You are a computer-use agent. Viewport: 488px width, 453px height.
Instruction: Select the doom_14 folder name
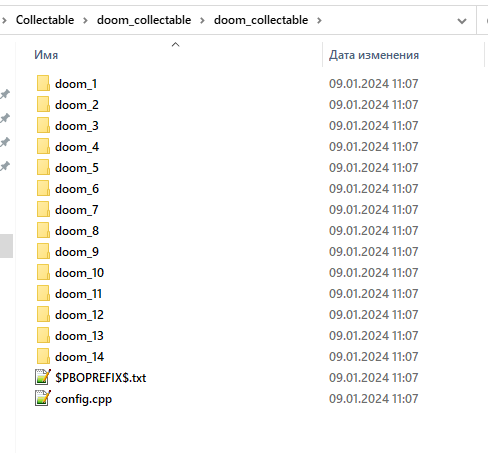[x=80, y=357]
